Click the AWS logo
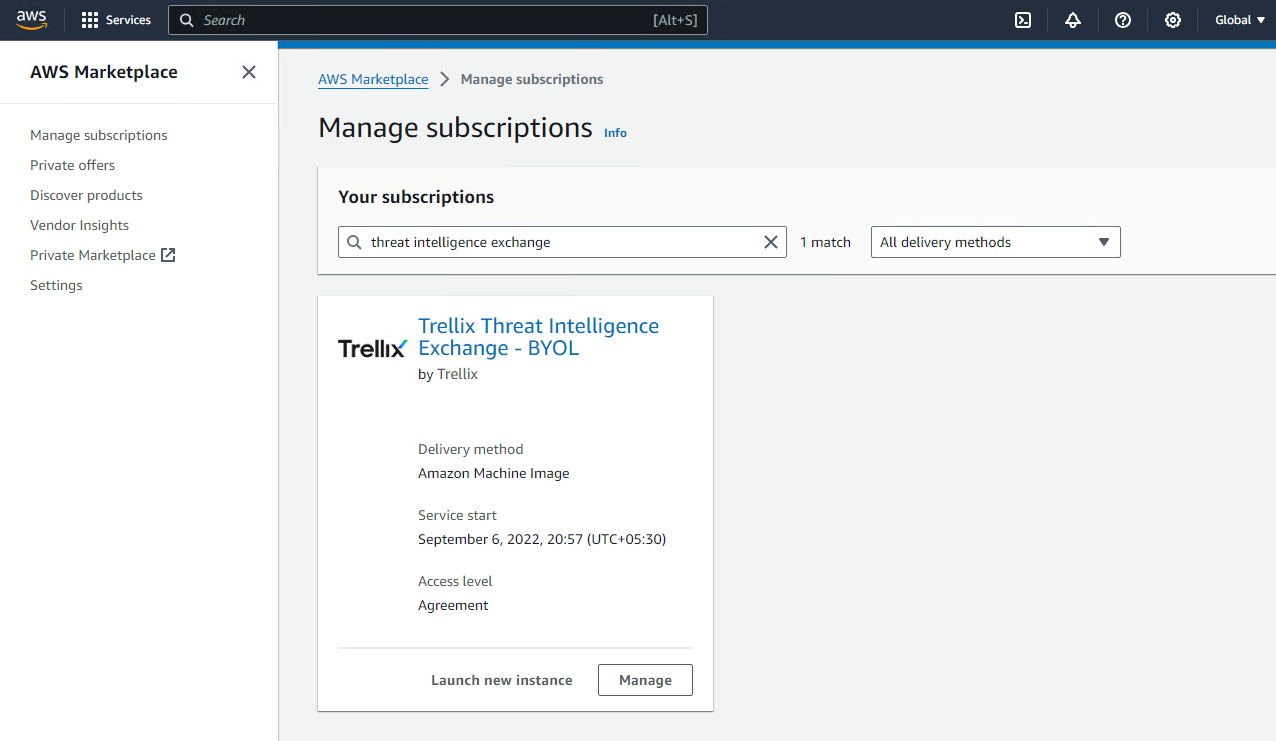Image resolution: width=1276 pixels, height=741 pixels. click(31, 20)
